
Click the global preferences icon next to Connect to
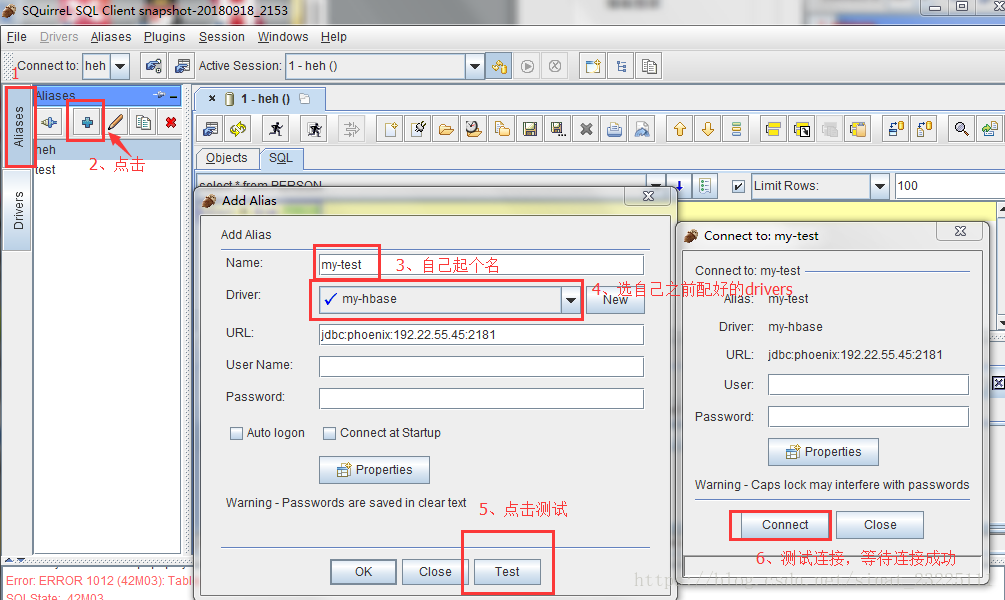154,65
